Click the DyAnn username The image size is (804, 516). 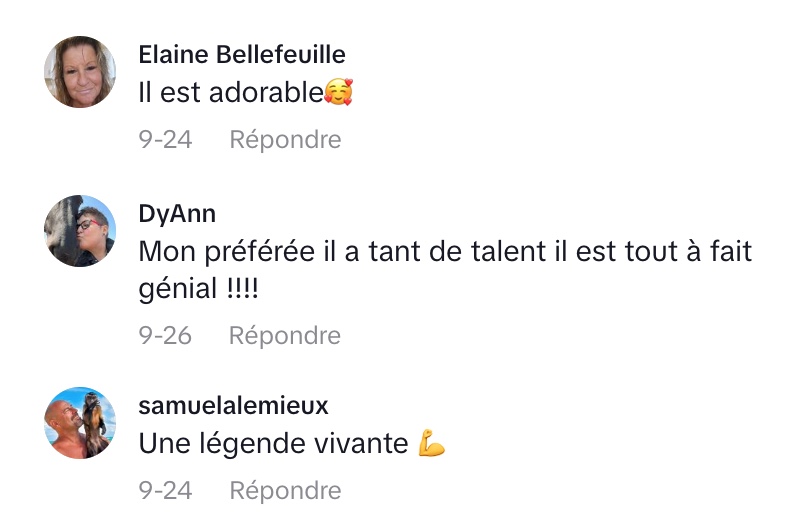(x=177, y=214)
